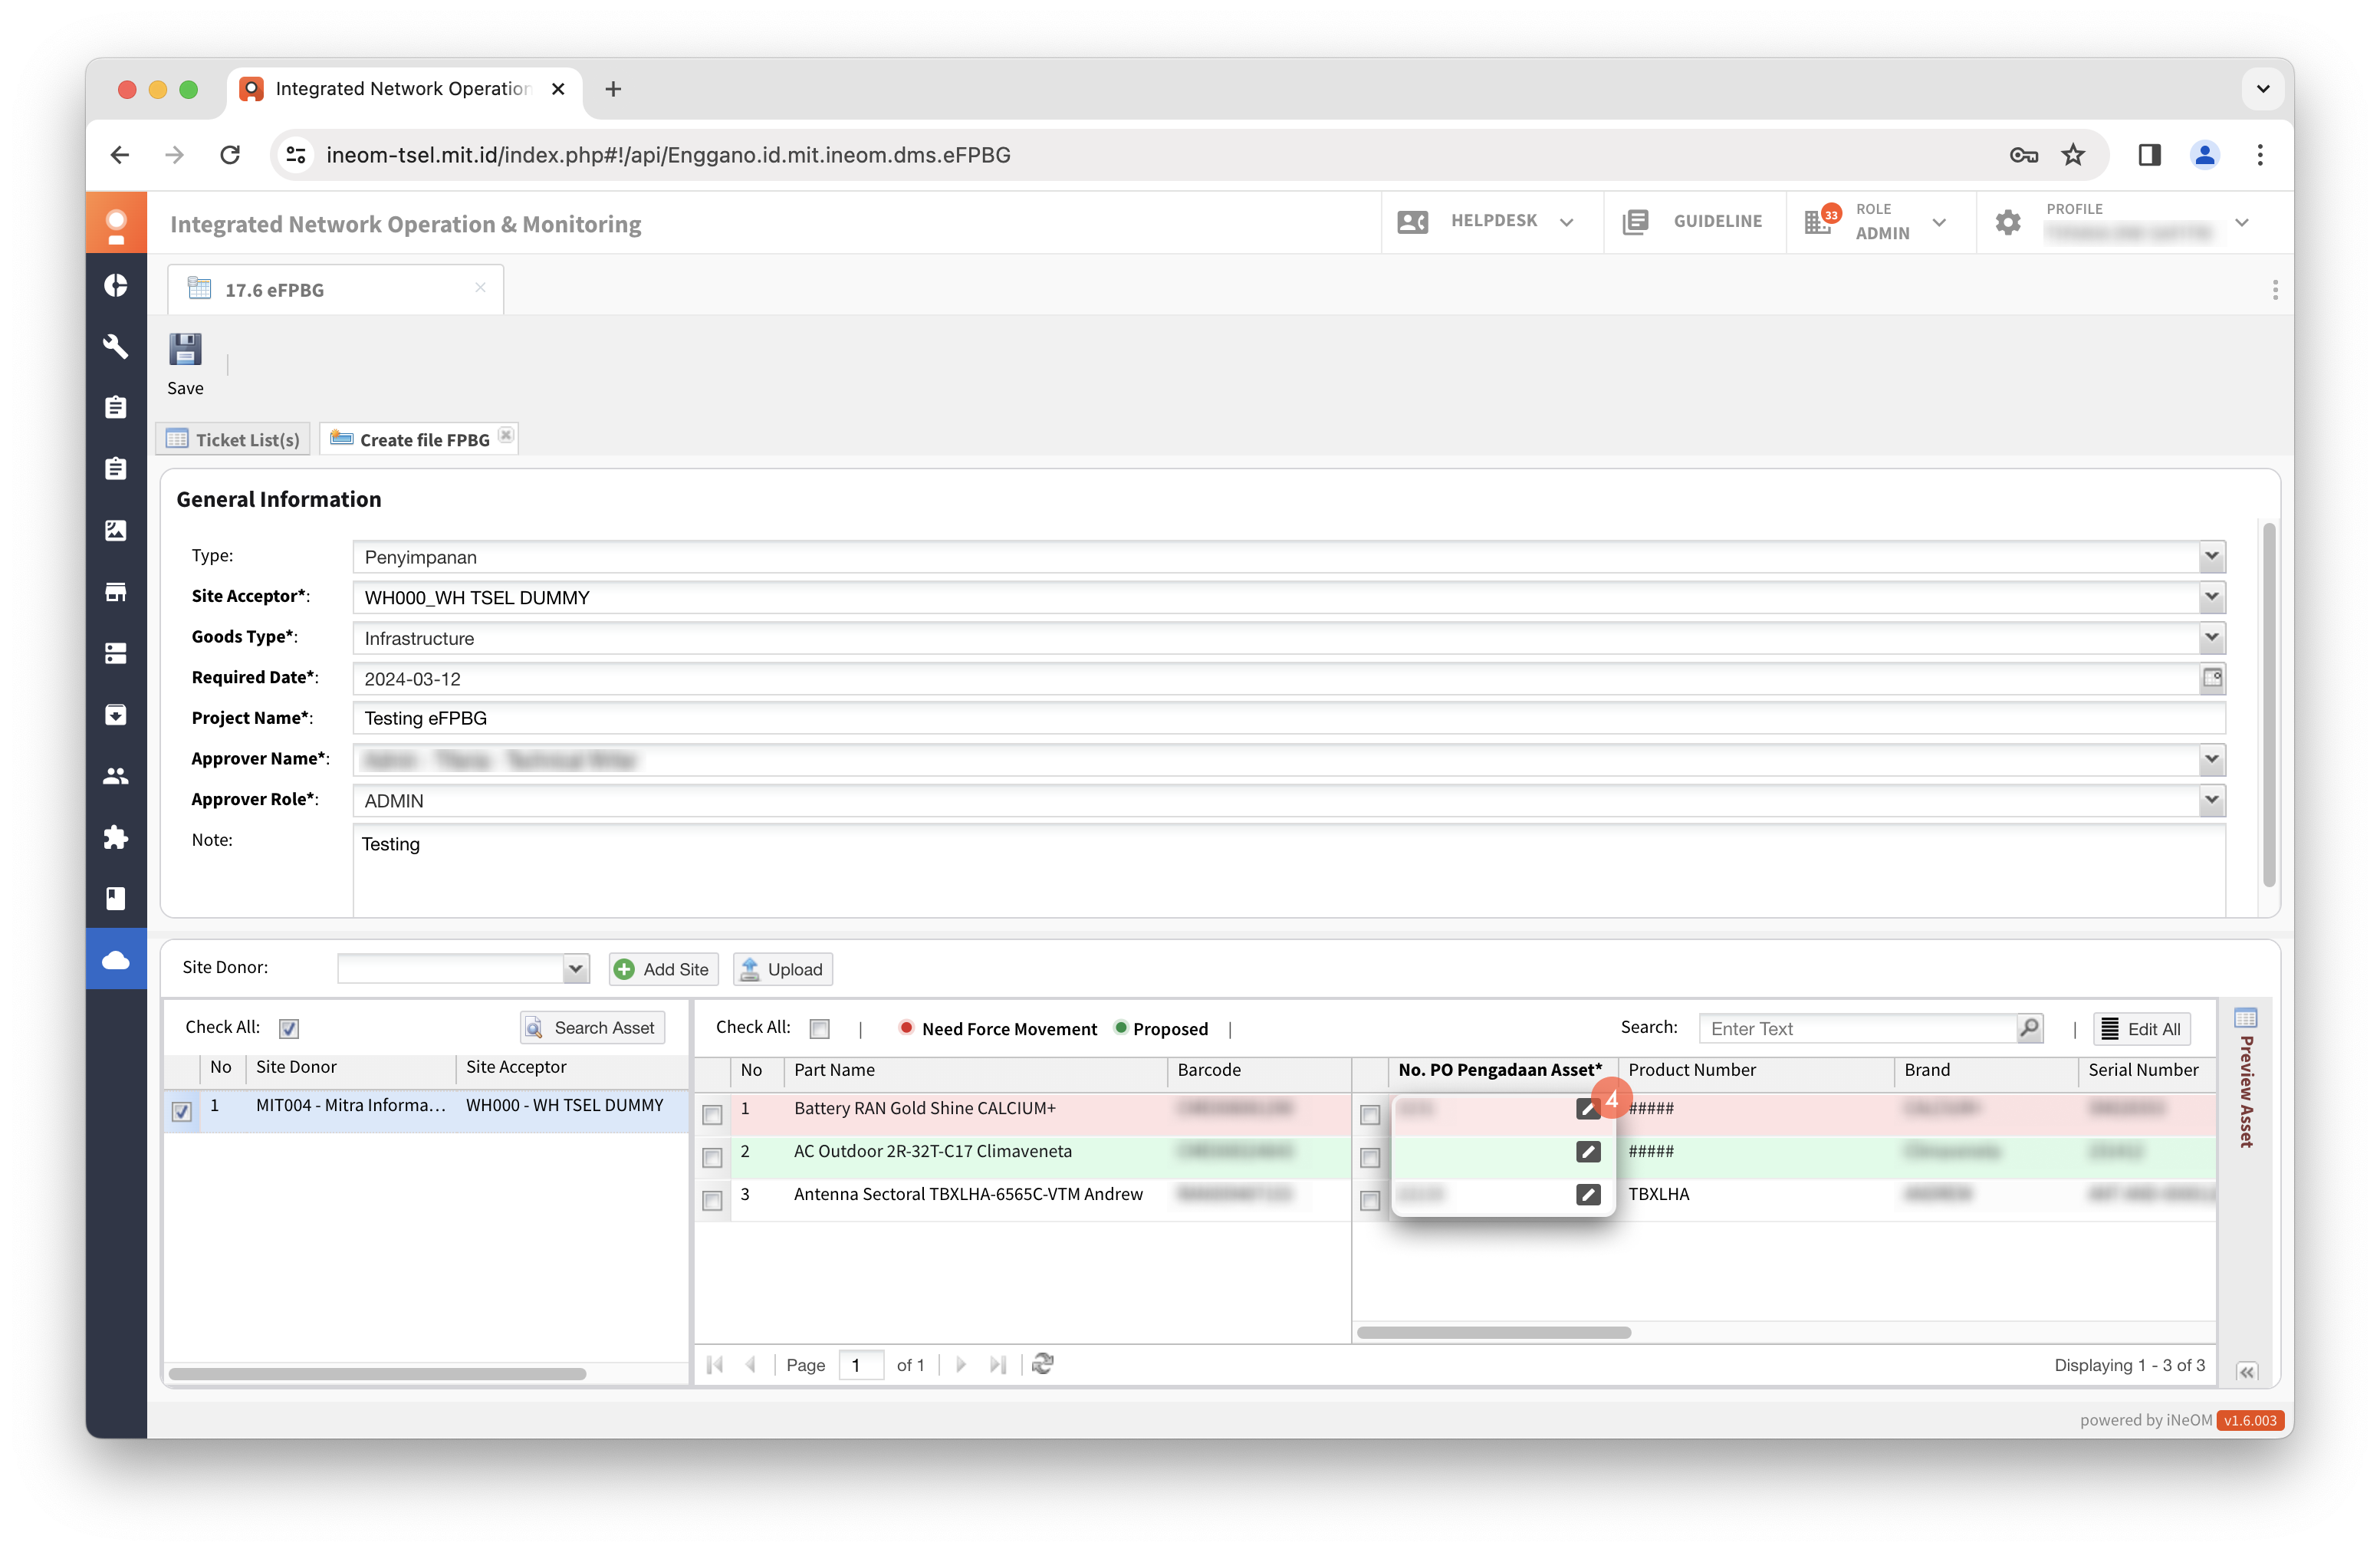
Task: Edit PO number for Battery RAN row
Action: (1588, 1108)
